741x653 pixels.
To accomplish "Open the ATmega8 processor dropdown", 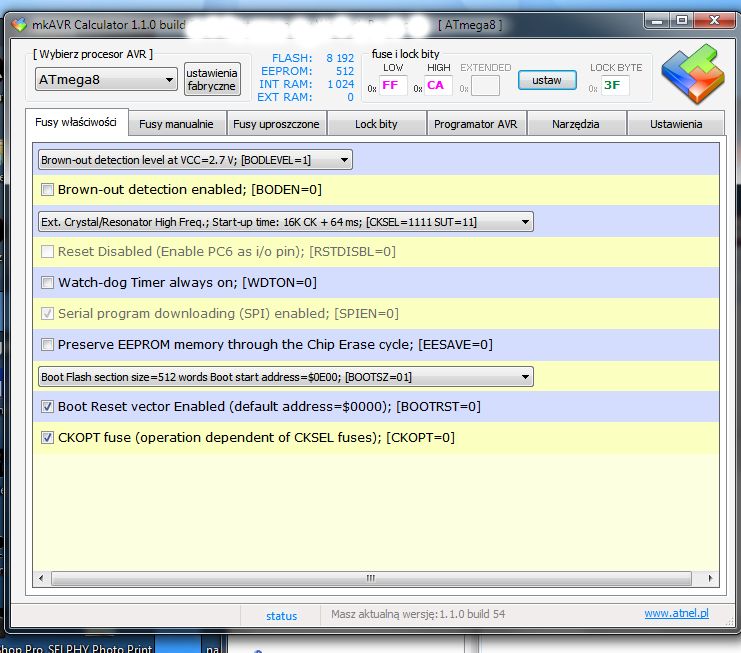I will pyautogui.click(x=105, y=79).
